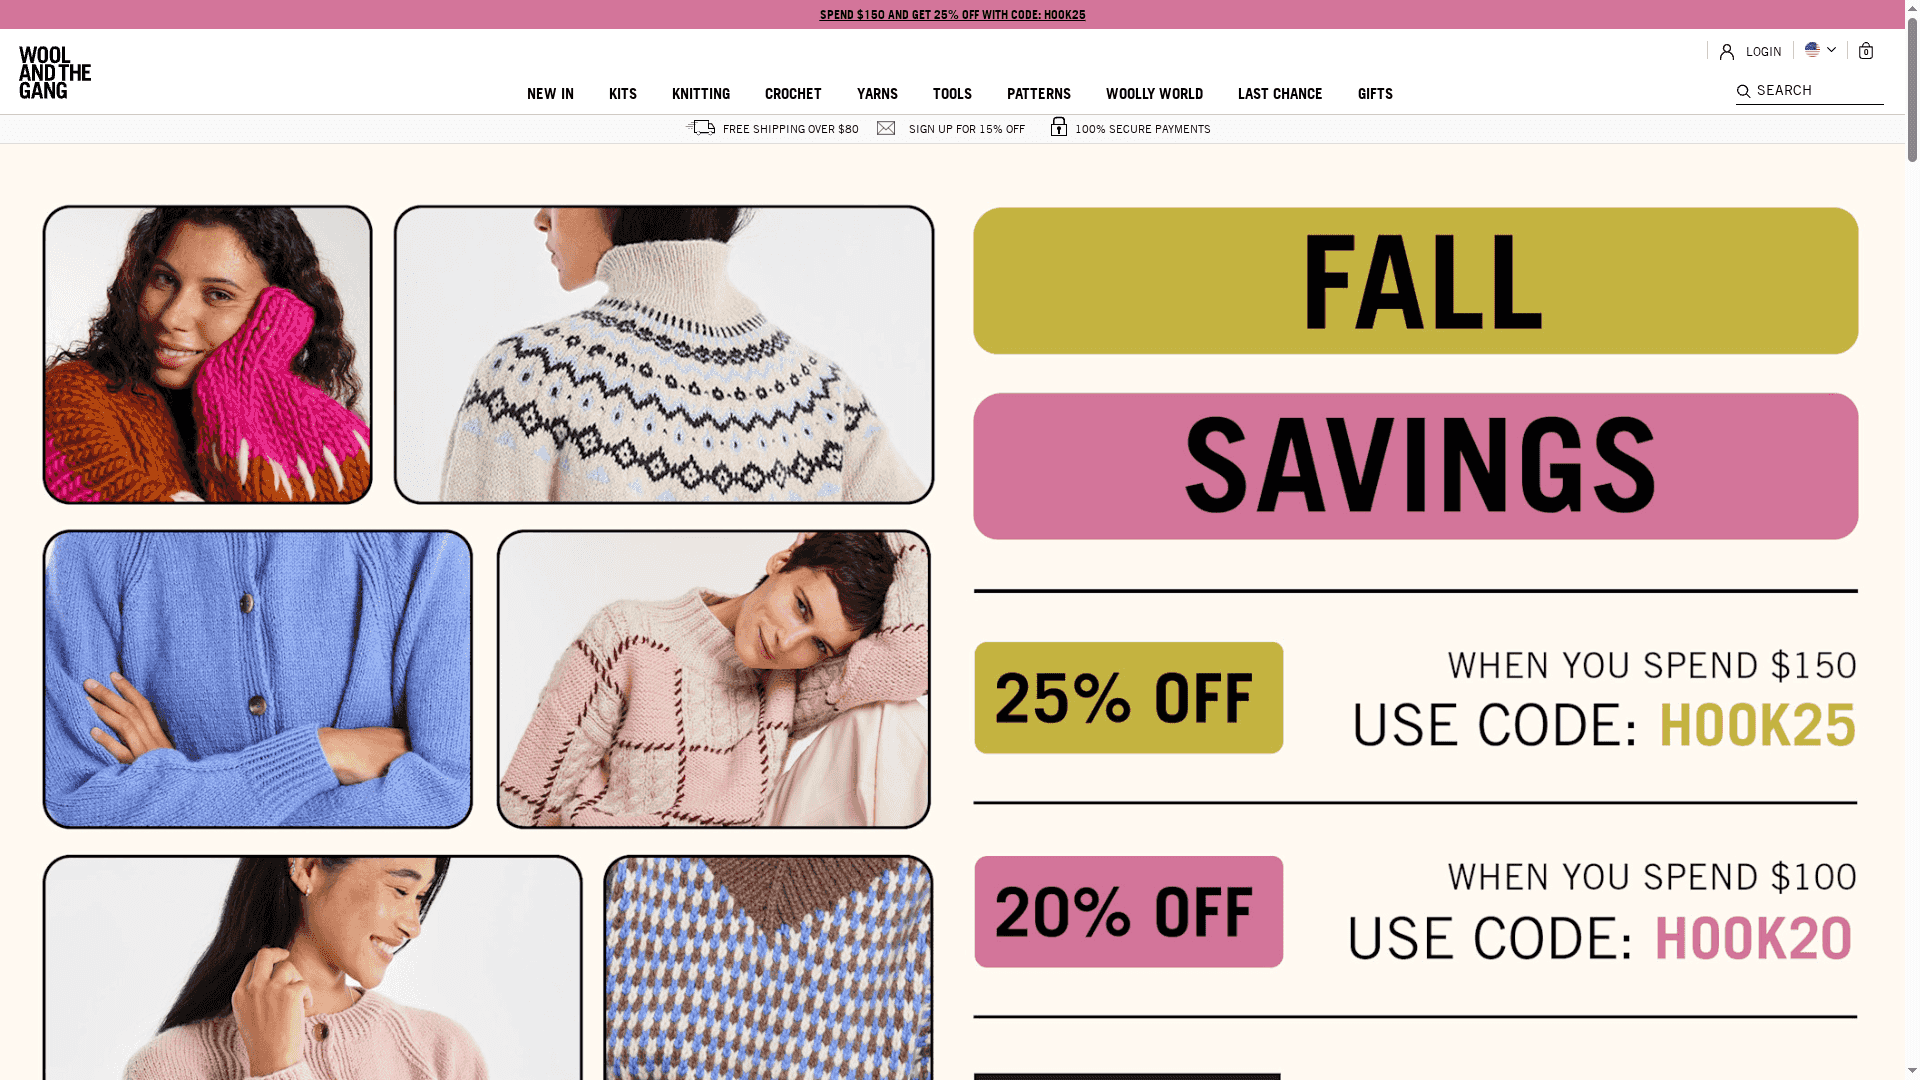Open the user account login icon

point(1727,52)
